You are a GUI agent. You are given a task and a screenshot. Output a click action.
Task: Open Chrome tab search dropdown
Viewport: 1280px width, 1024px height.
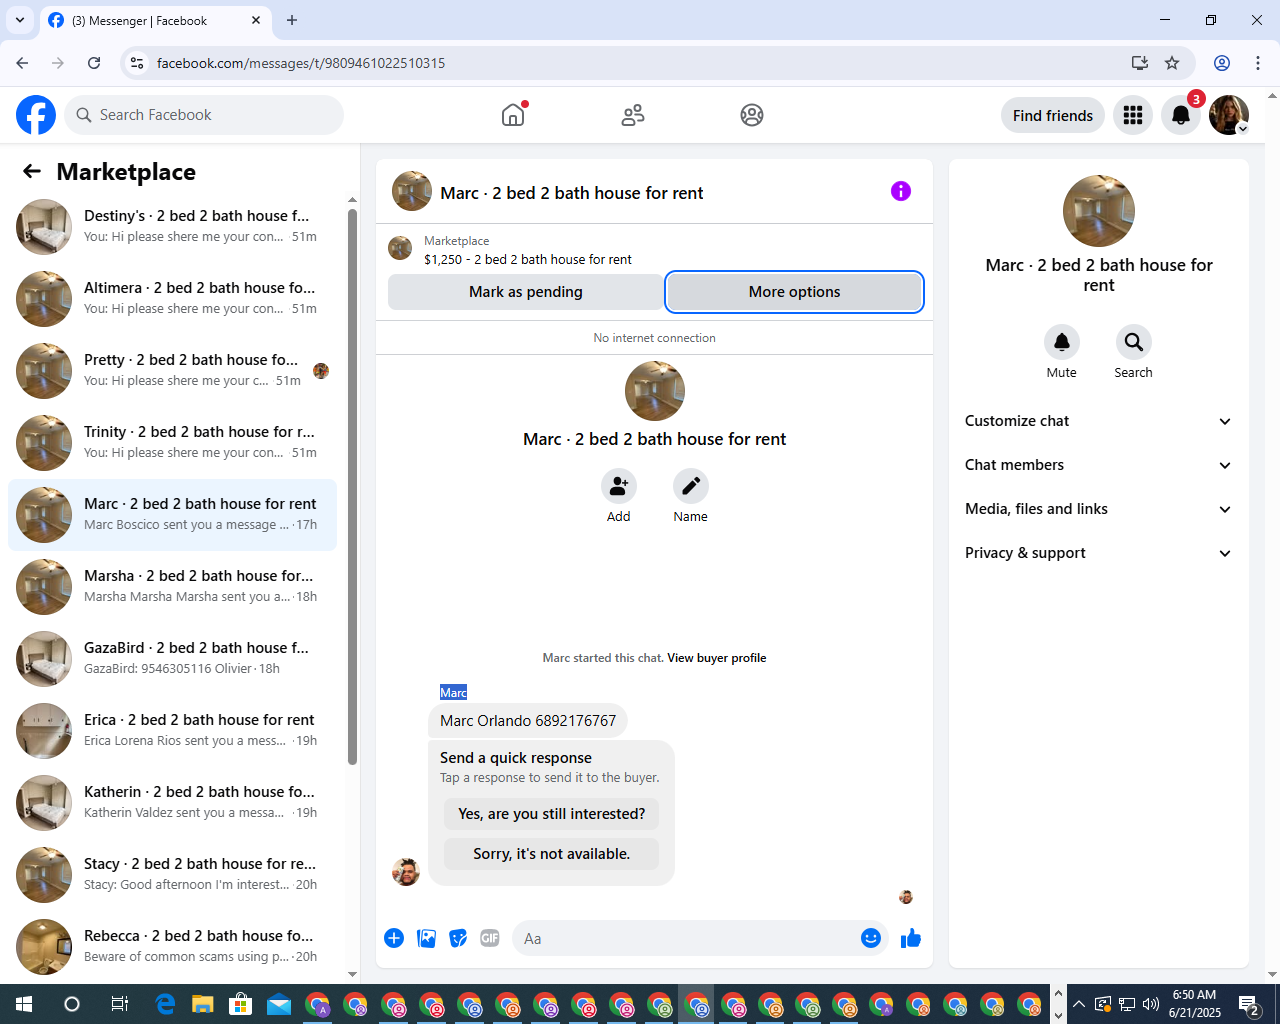[x=20, y=20]
